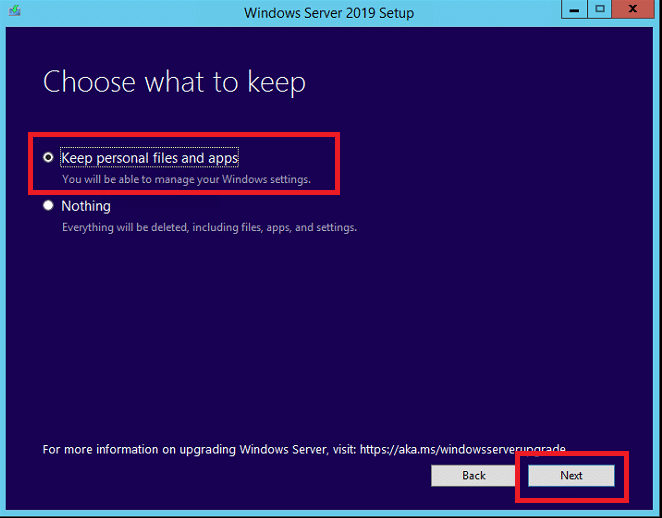Click the blank title bar area beside the setup icon

(127, 12)
